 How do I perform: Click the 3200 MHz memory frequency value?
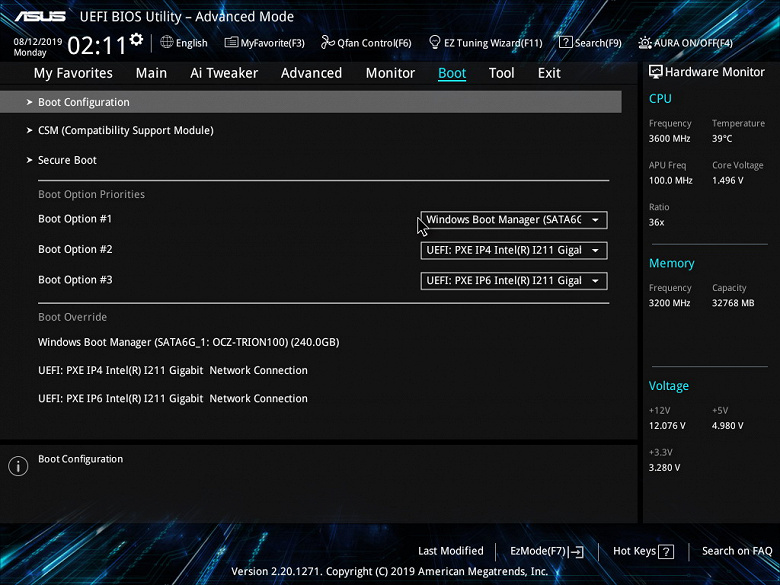pos(670,303)
